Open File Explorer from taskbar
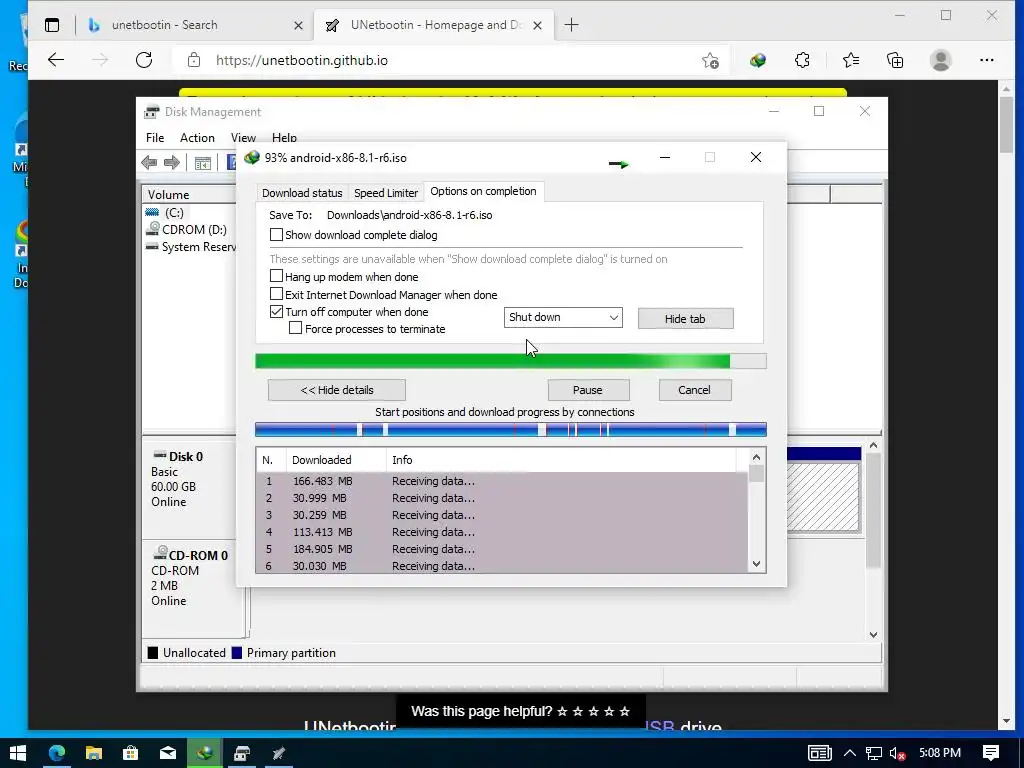This screenshot has height=768, width=1024. tap(93, 753)
